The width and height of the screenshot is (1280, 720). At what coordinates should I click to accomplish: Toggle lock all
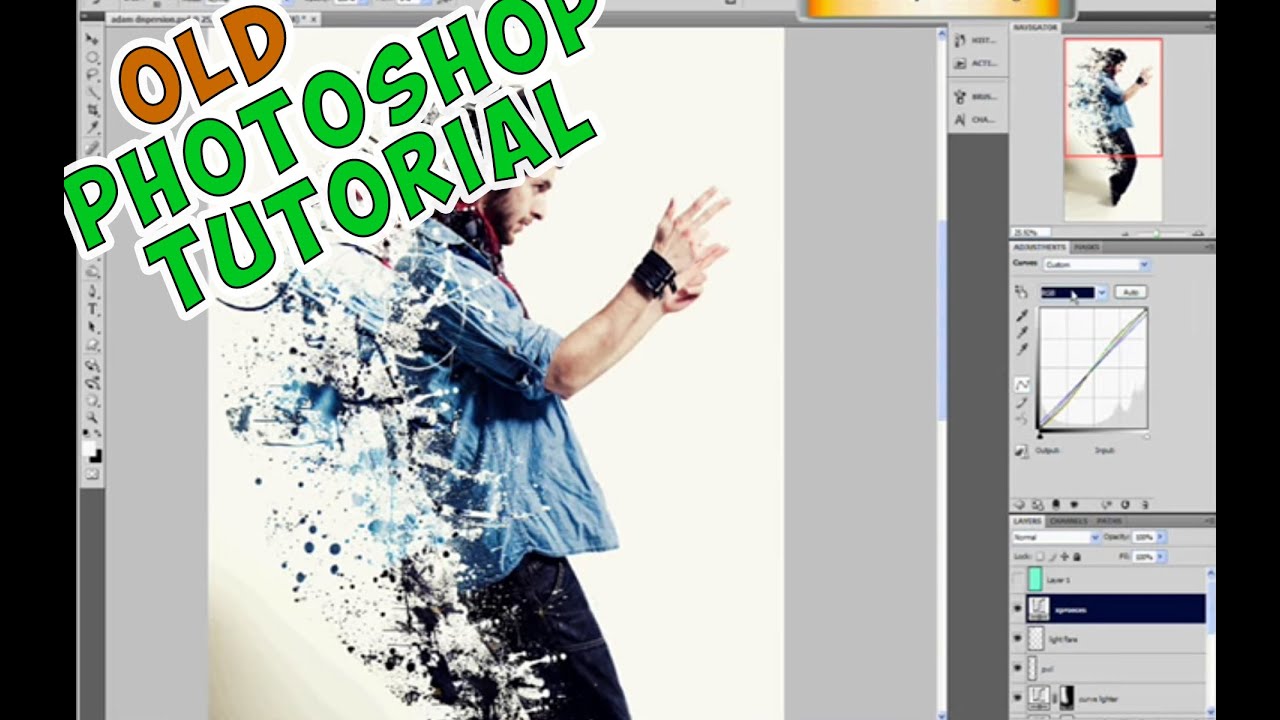pos(1077,556)
